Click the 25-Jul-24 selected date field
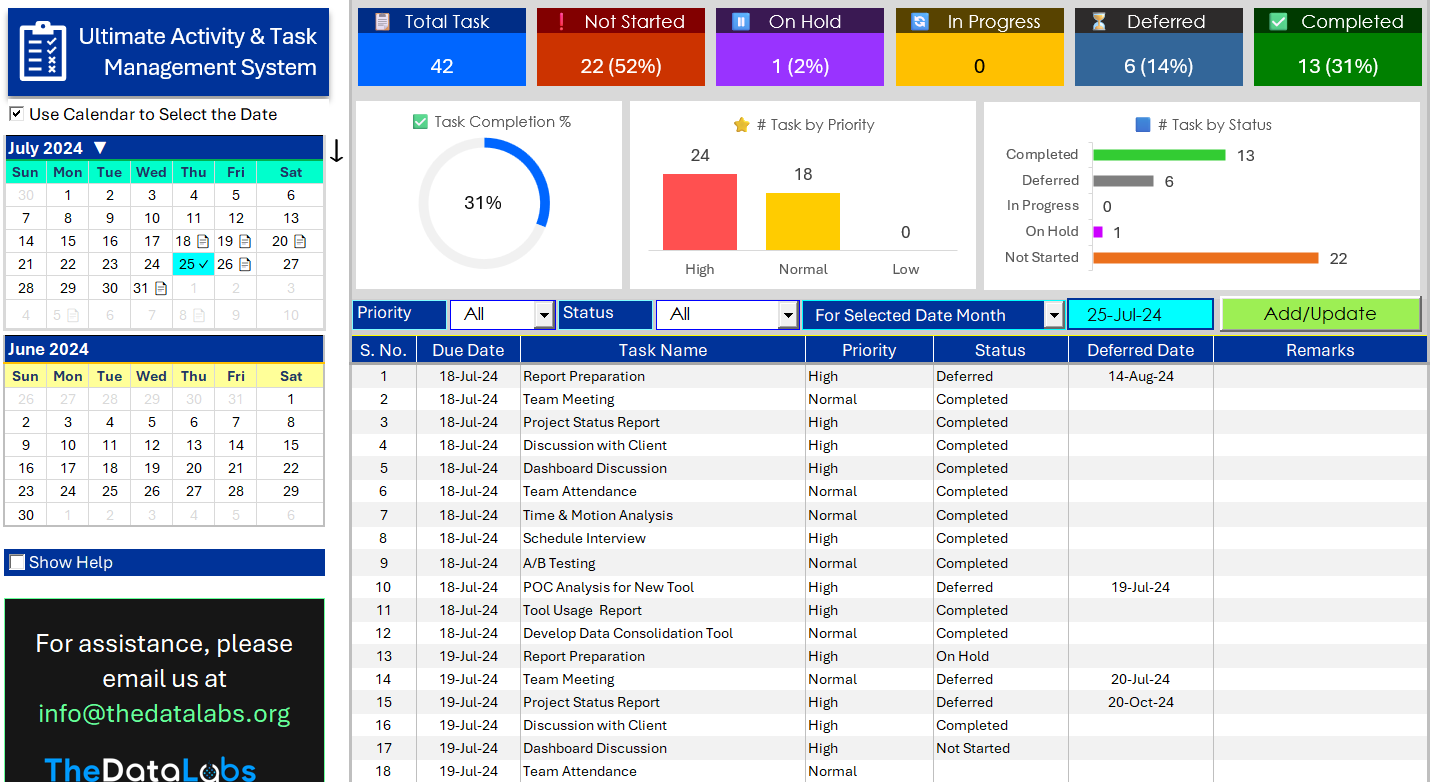This screenshot has width=1433, height=782. click(x=1140, y=313)
